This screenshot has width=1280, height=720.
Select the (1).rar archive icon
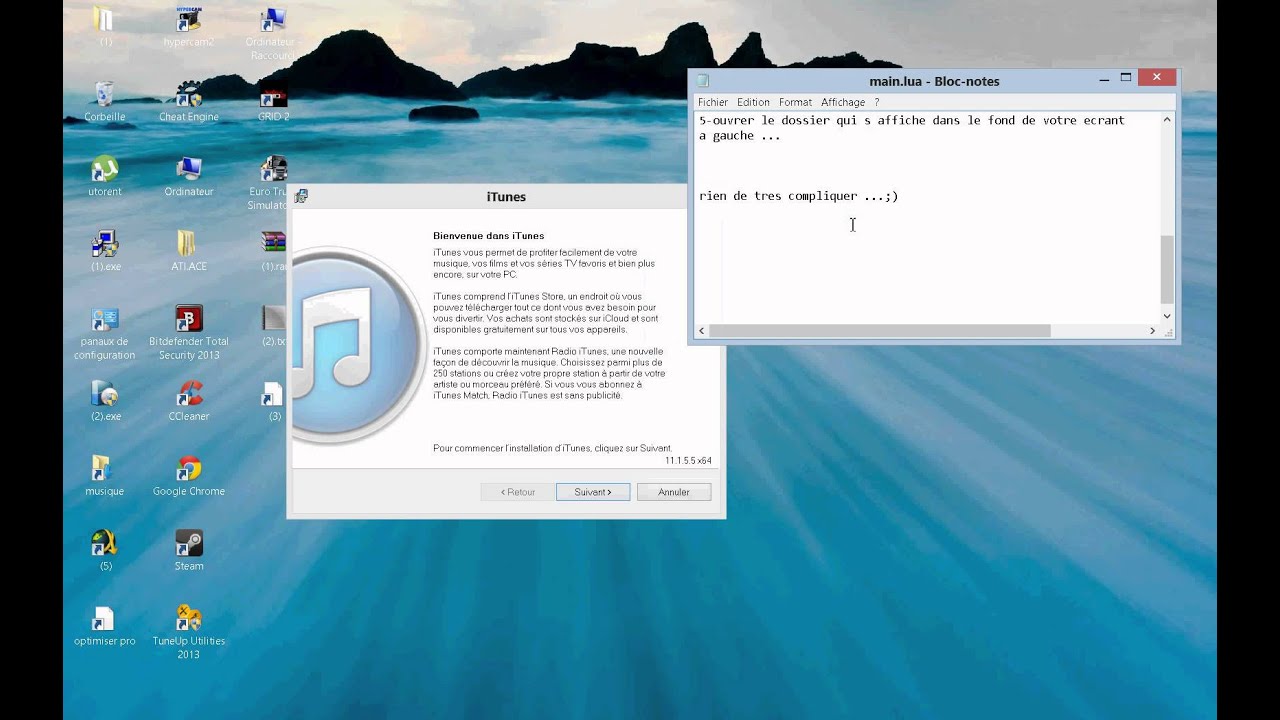click(274, 252)
